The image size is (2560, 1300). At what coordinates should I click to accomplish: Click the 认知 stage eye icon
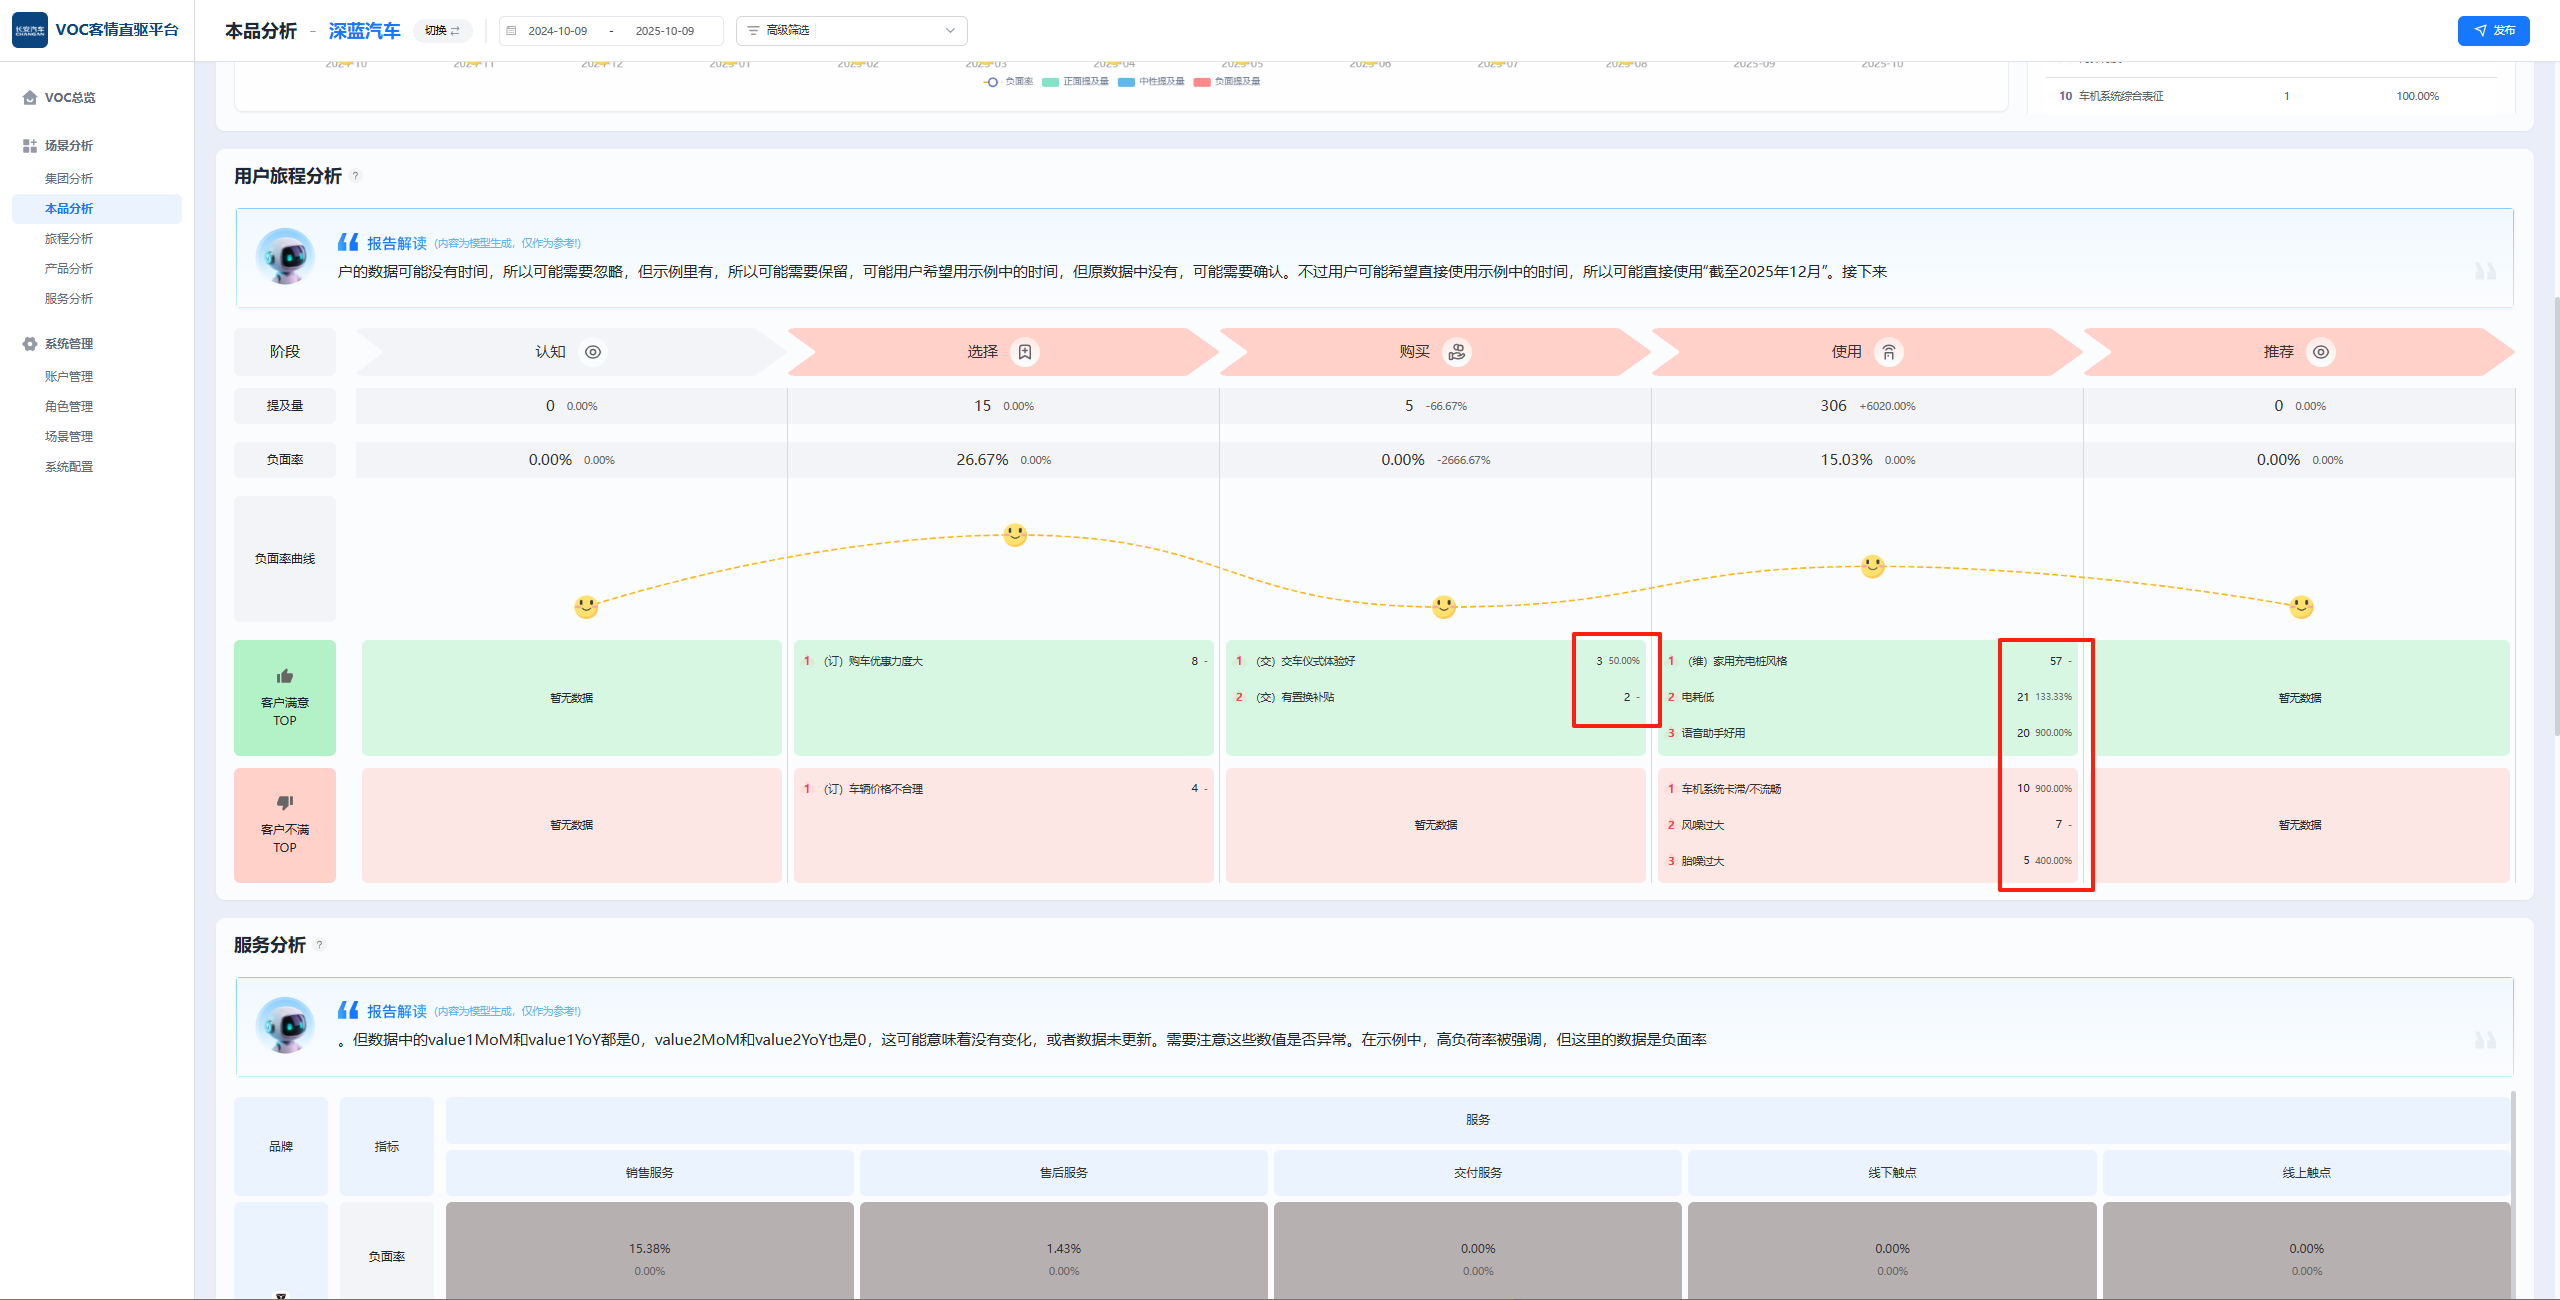pyautogui.click(x=593, y=352)
